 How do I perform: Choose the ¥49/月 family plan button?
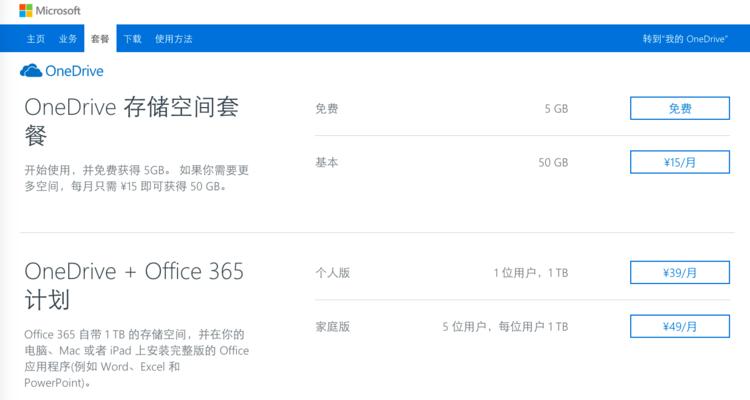click(x=680, y=326)
